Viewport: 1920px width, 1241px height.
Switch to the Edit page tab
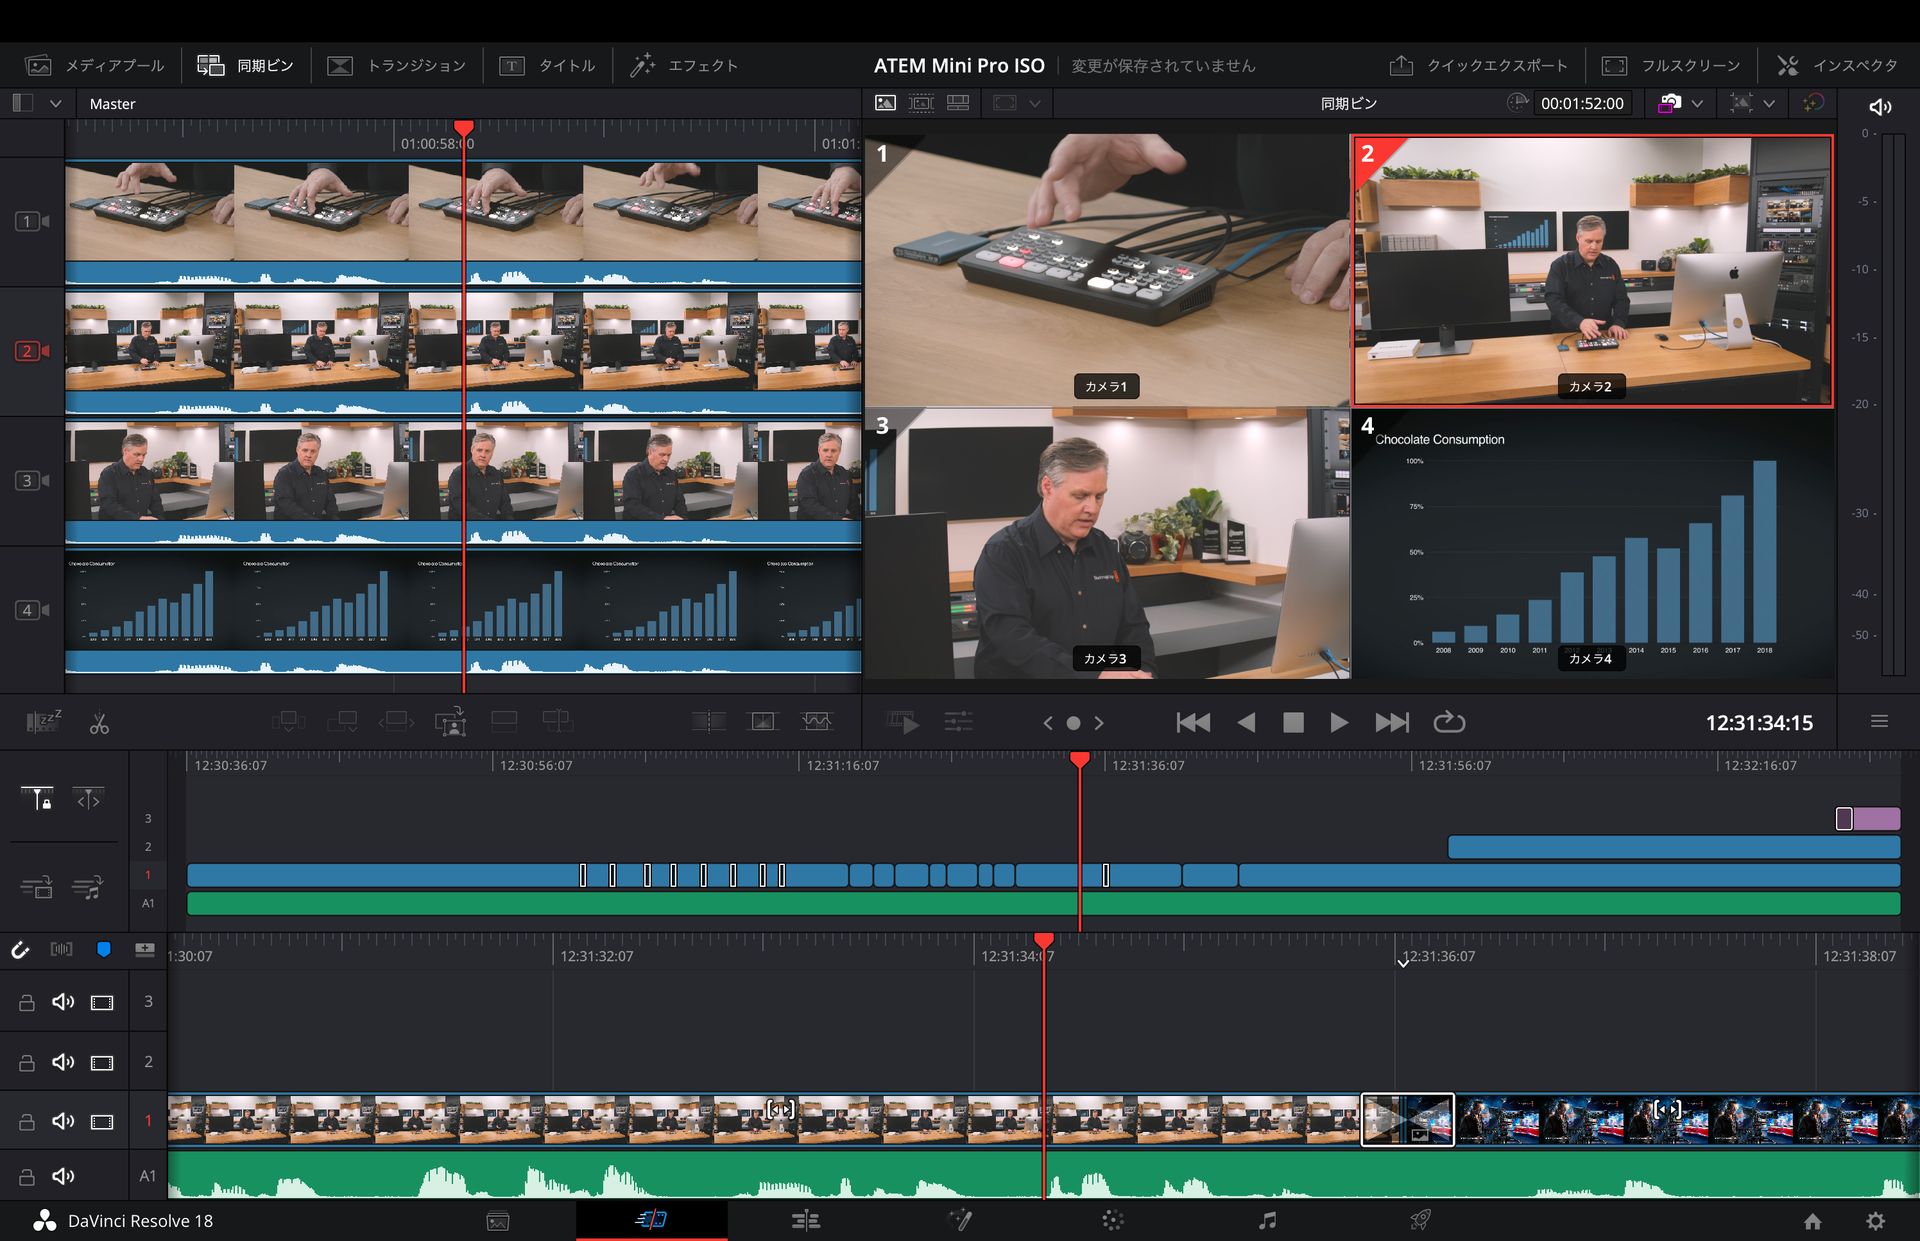806,1220
